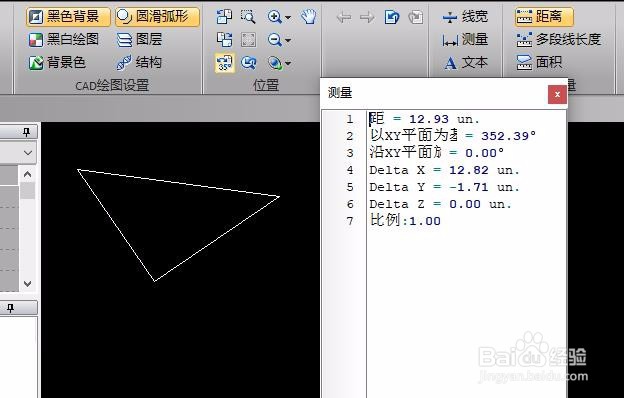
Task: Choose the 背景色 background color option
Action: 57,62
